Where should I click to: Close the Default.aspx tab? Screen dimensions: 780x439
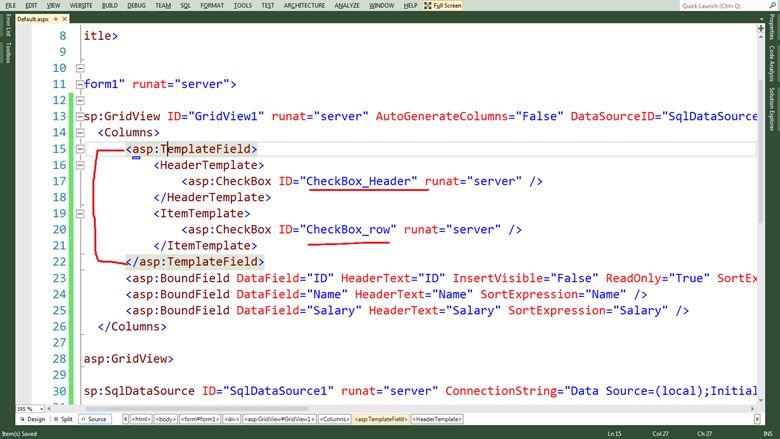point(64,19)
